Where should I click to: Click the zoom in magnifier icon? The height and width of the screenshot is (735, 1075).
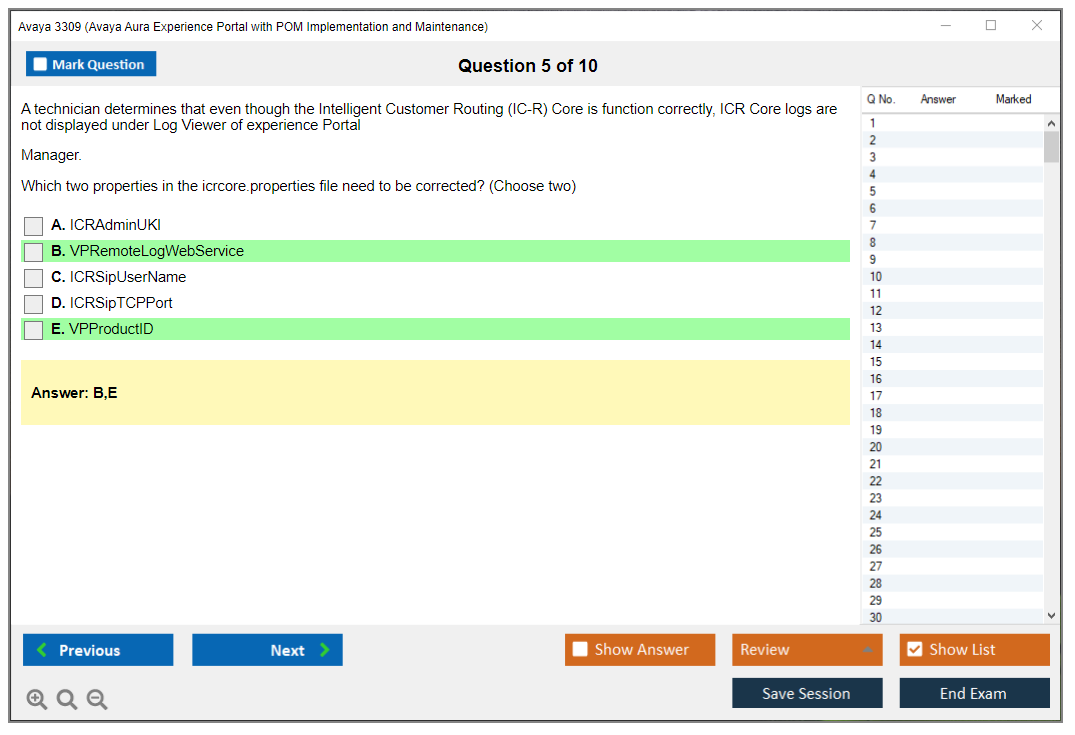(x=37, y=700)
